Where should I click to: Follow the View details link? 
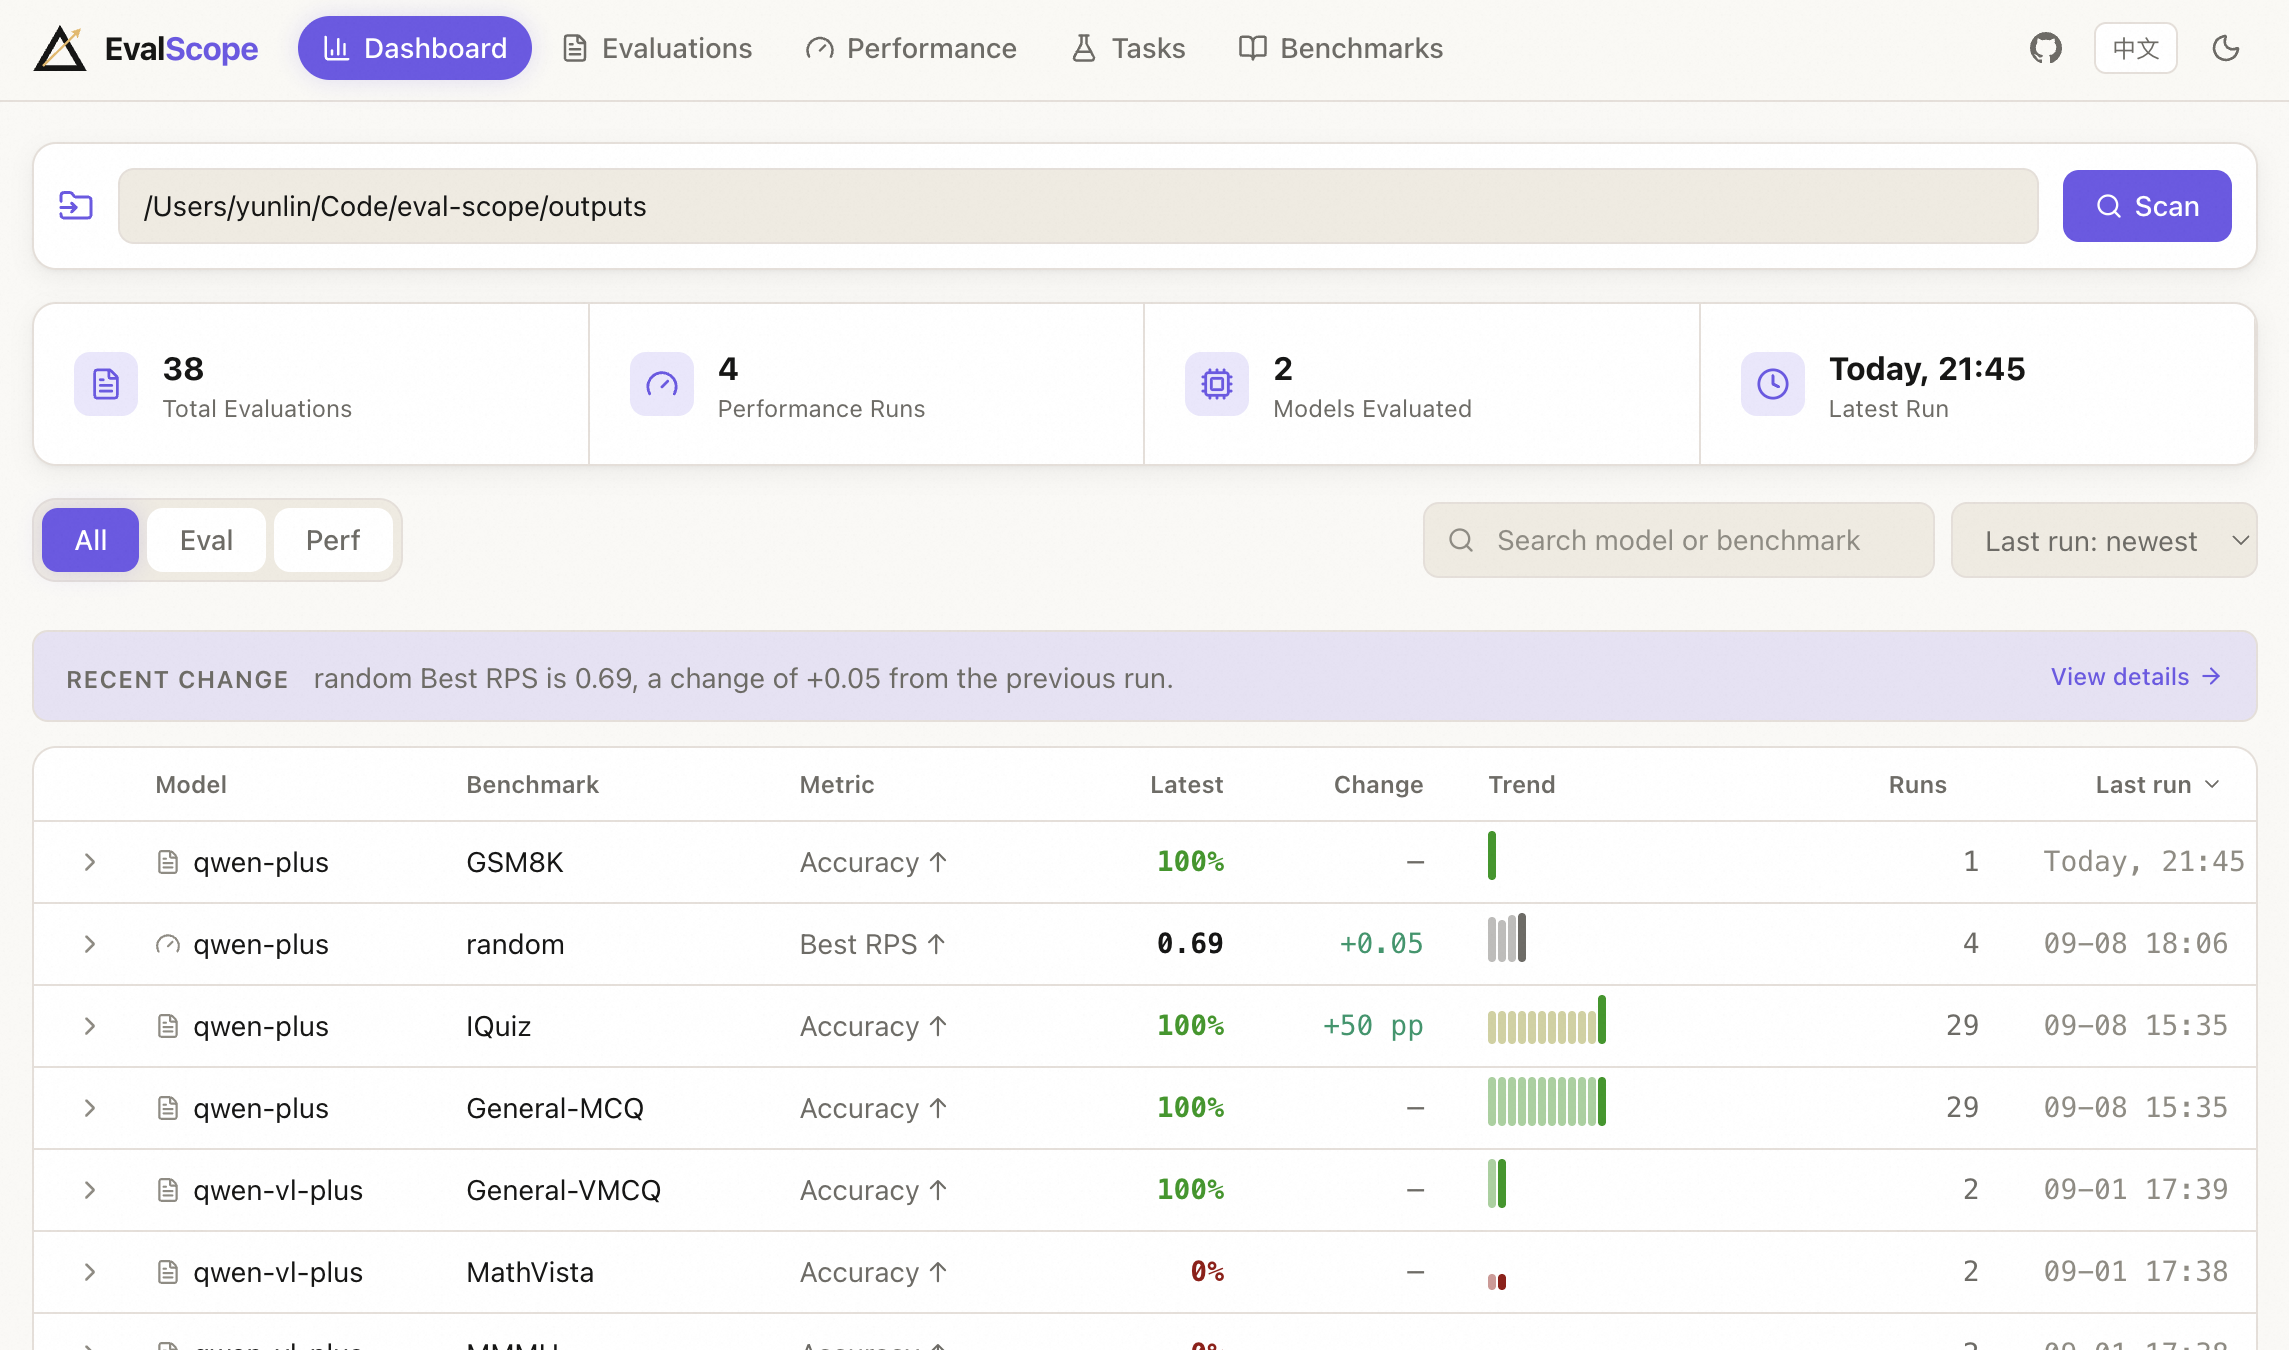point(2136,677)
